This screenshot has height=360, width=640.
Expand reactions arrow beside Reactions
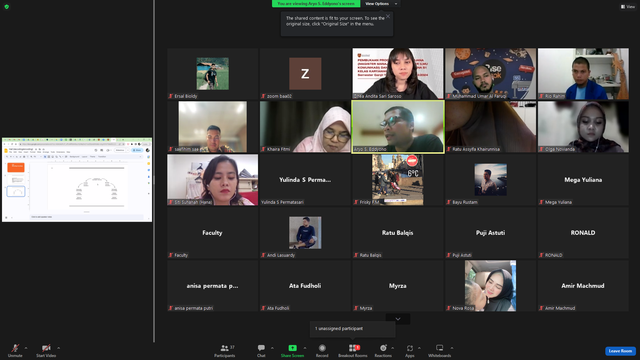(393, 348)
